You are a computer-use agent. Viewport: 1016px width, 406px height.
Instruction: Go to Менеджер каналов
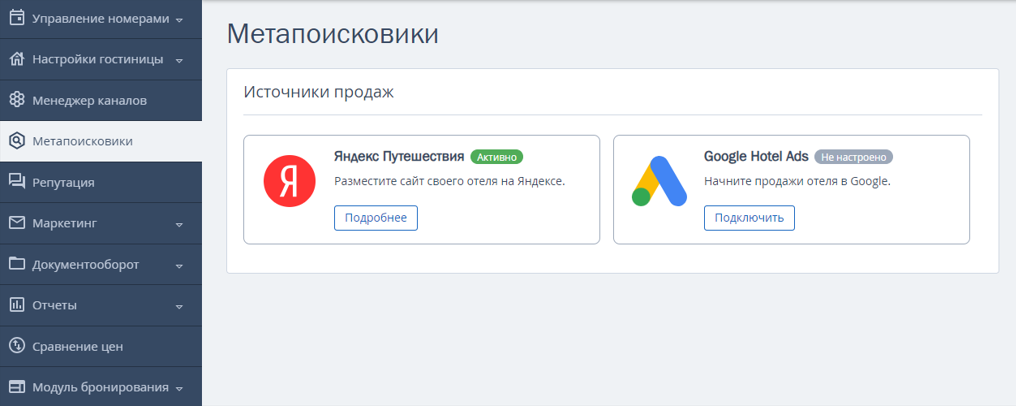tap(101, 100)
